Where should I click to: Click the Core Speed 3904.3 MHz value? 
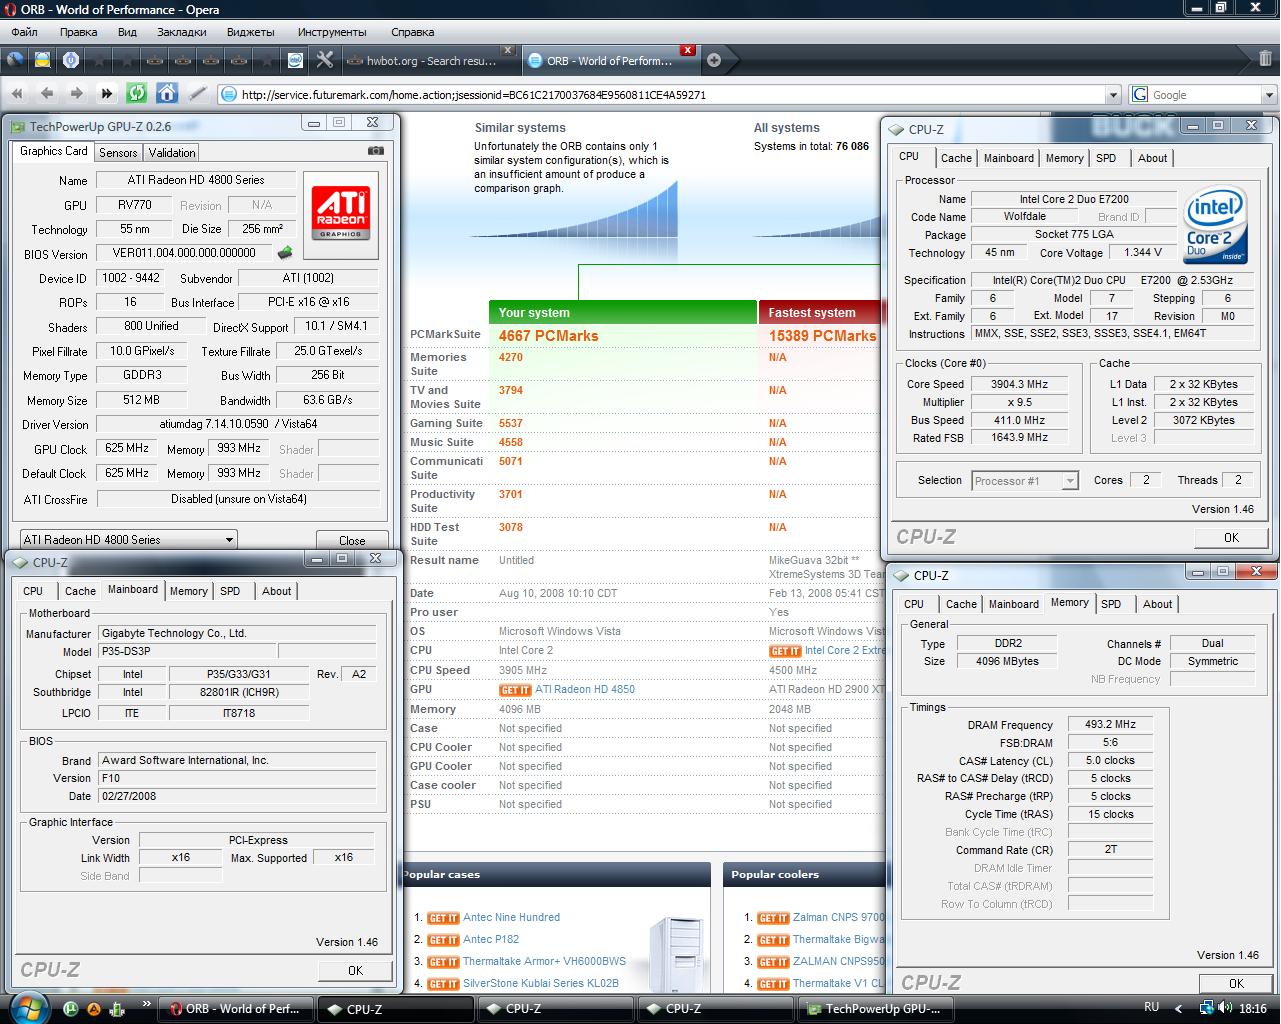pos(1019,385)
